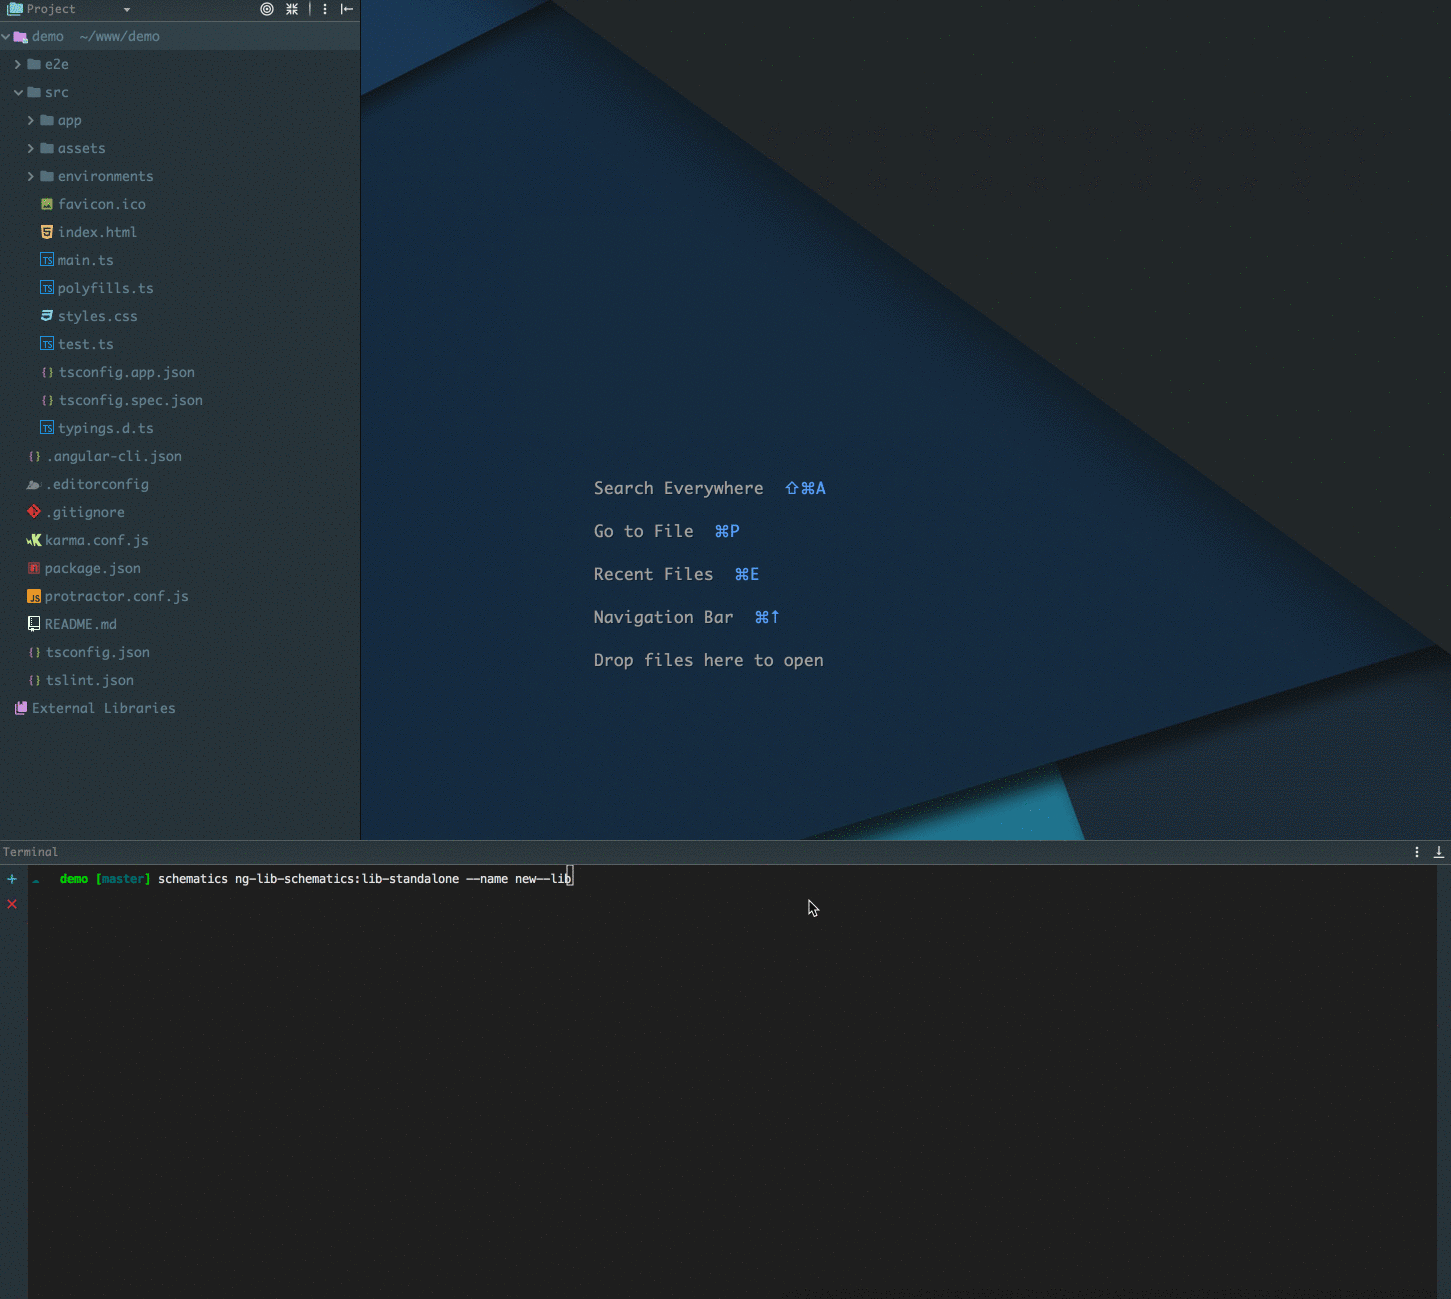Select main.ts TypeScript file icon
Screen dimensions: 1451x1299
pos(47,260)
